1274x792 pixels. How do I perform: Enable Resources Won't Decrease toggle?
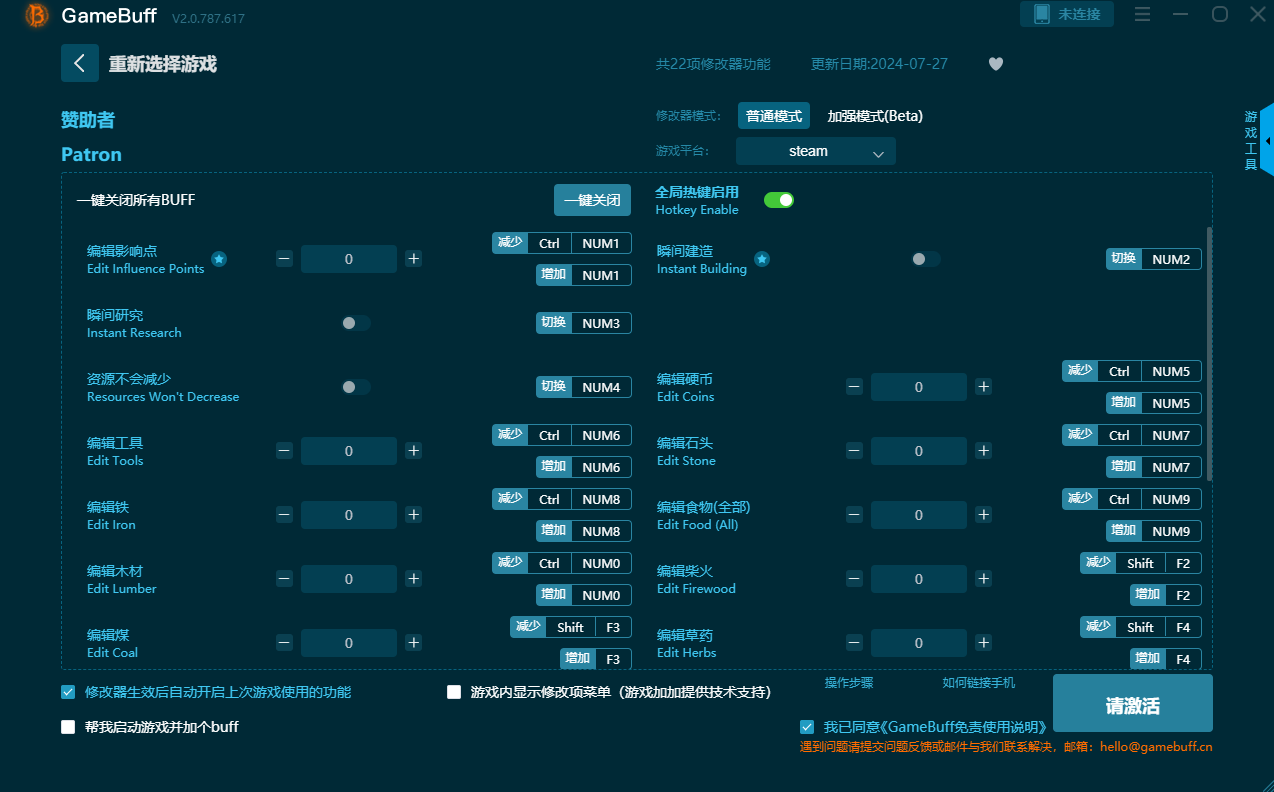tap(355, 387)
